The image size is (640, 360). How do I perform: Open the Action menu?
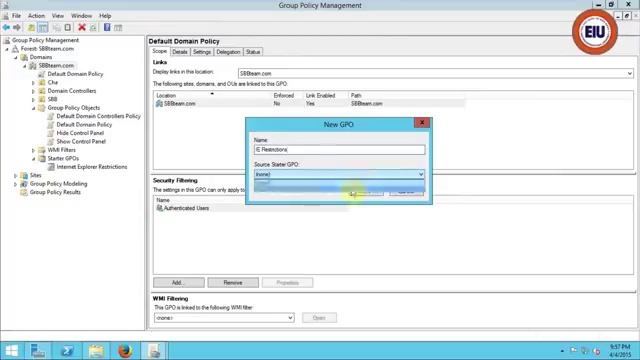pos(36,16)
